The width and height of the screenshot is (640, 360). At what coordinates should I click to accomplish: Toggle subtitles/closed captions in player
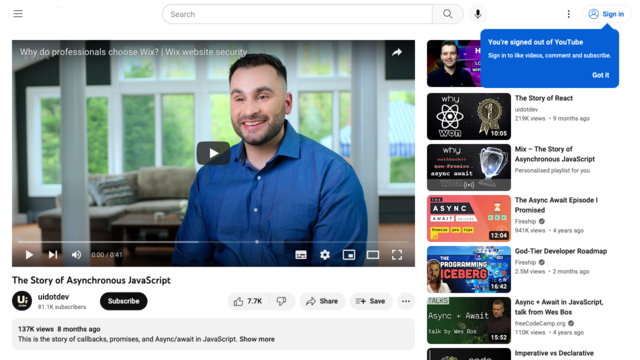pyautogui.click(x=301, y=255)
